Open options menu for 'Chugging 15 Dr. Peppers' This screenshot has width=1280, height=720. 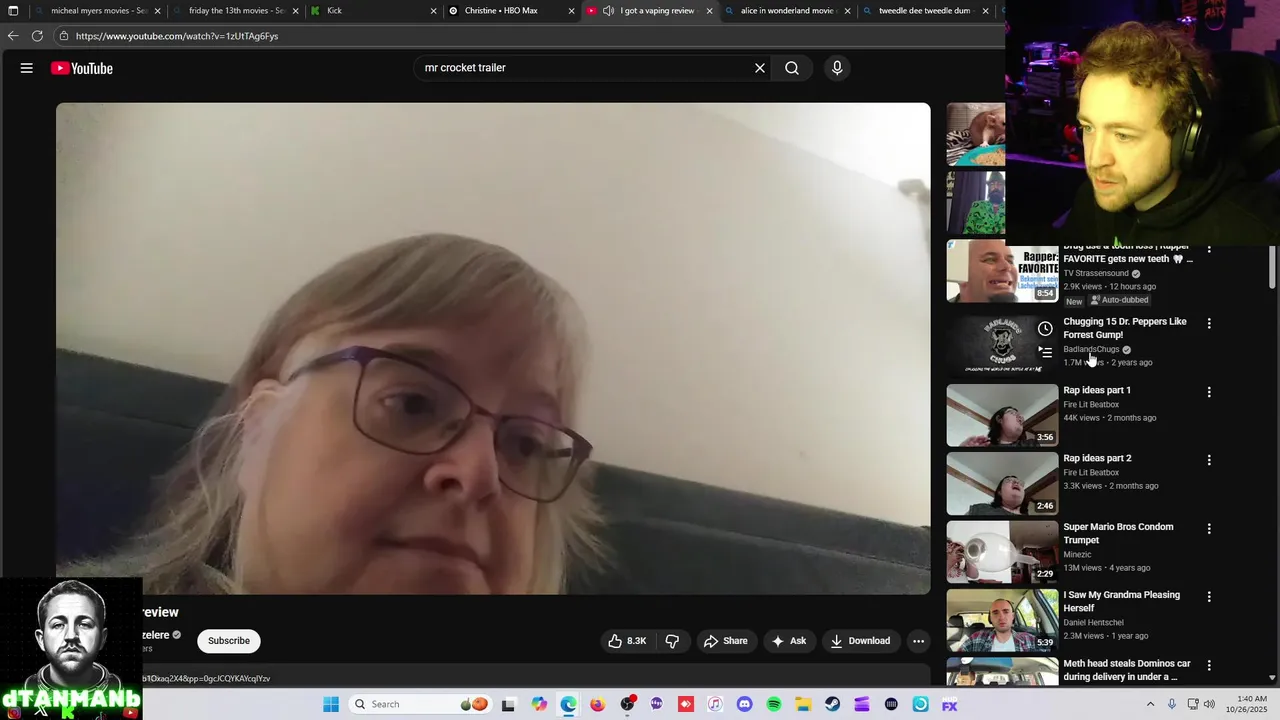tap(1209, 324)
